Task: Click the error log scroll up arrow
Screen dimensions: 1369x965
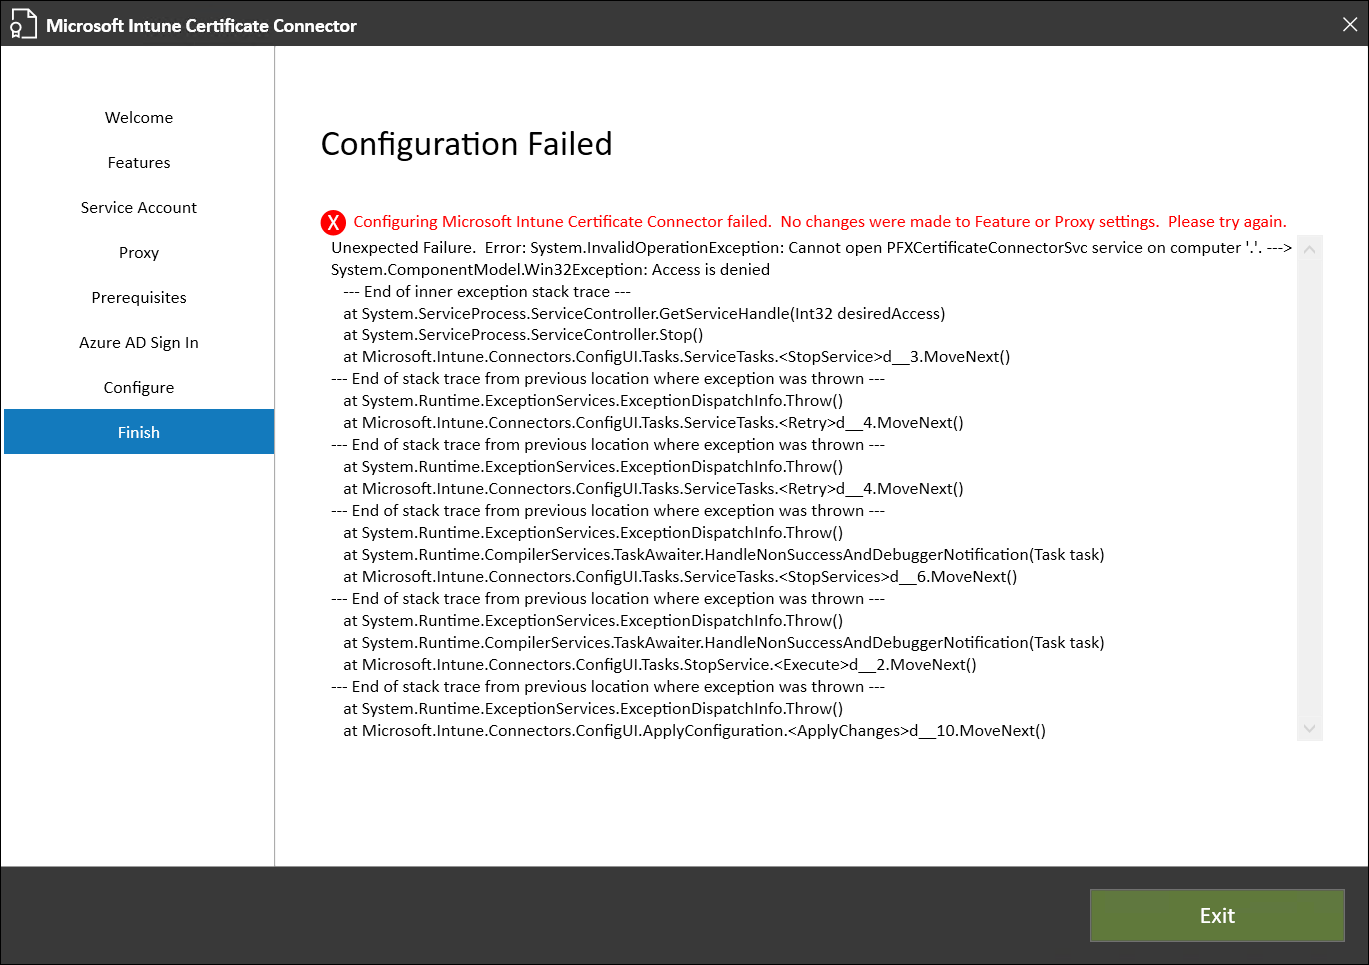Action: coord(1309,248)
